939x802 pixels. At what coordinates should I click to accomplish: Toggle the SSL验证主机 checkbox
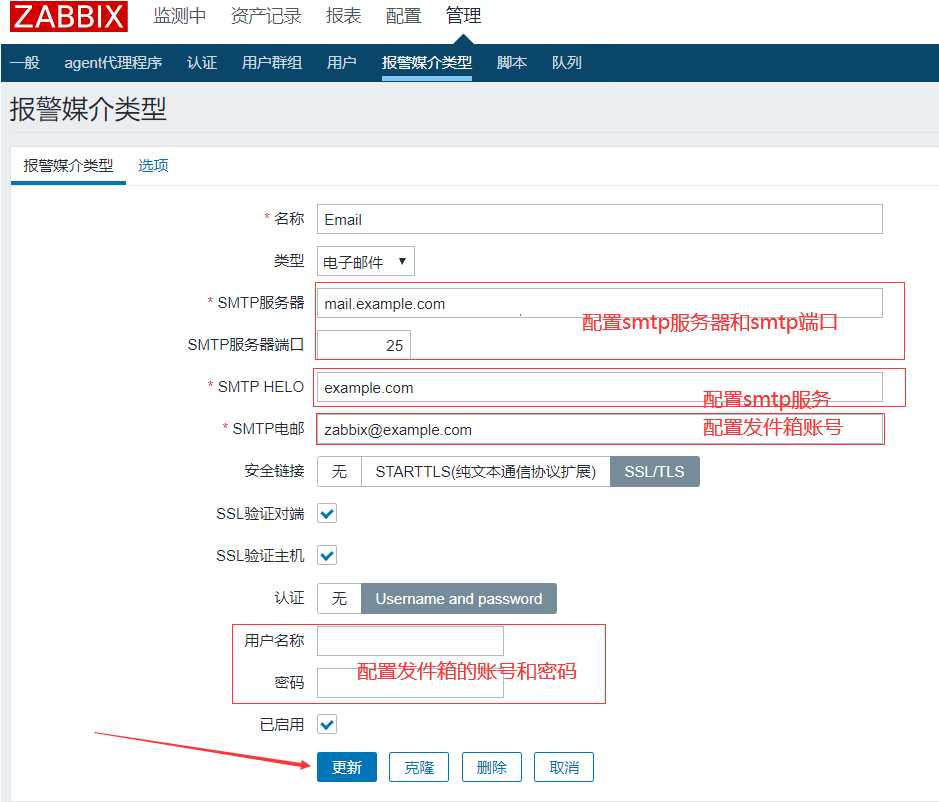tap(327, 555)
